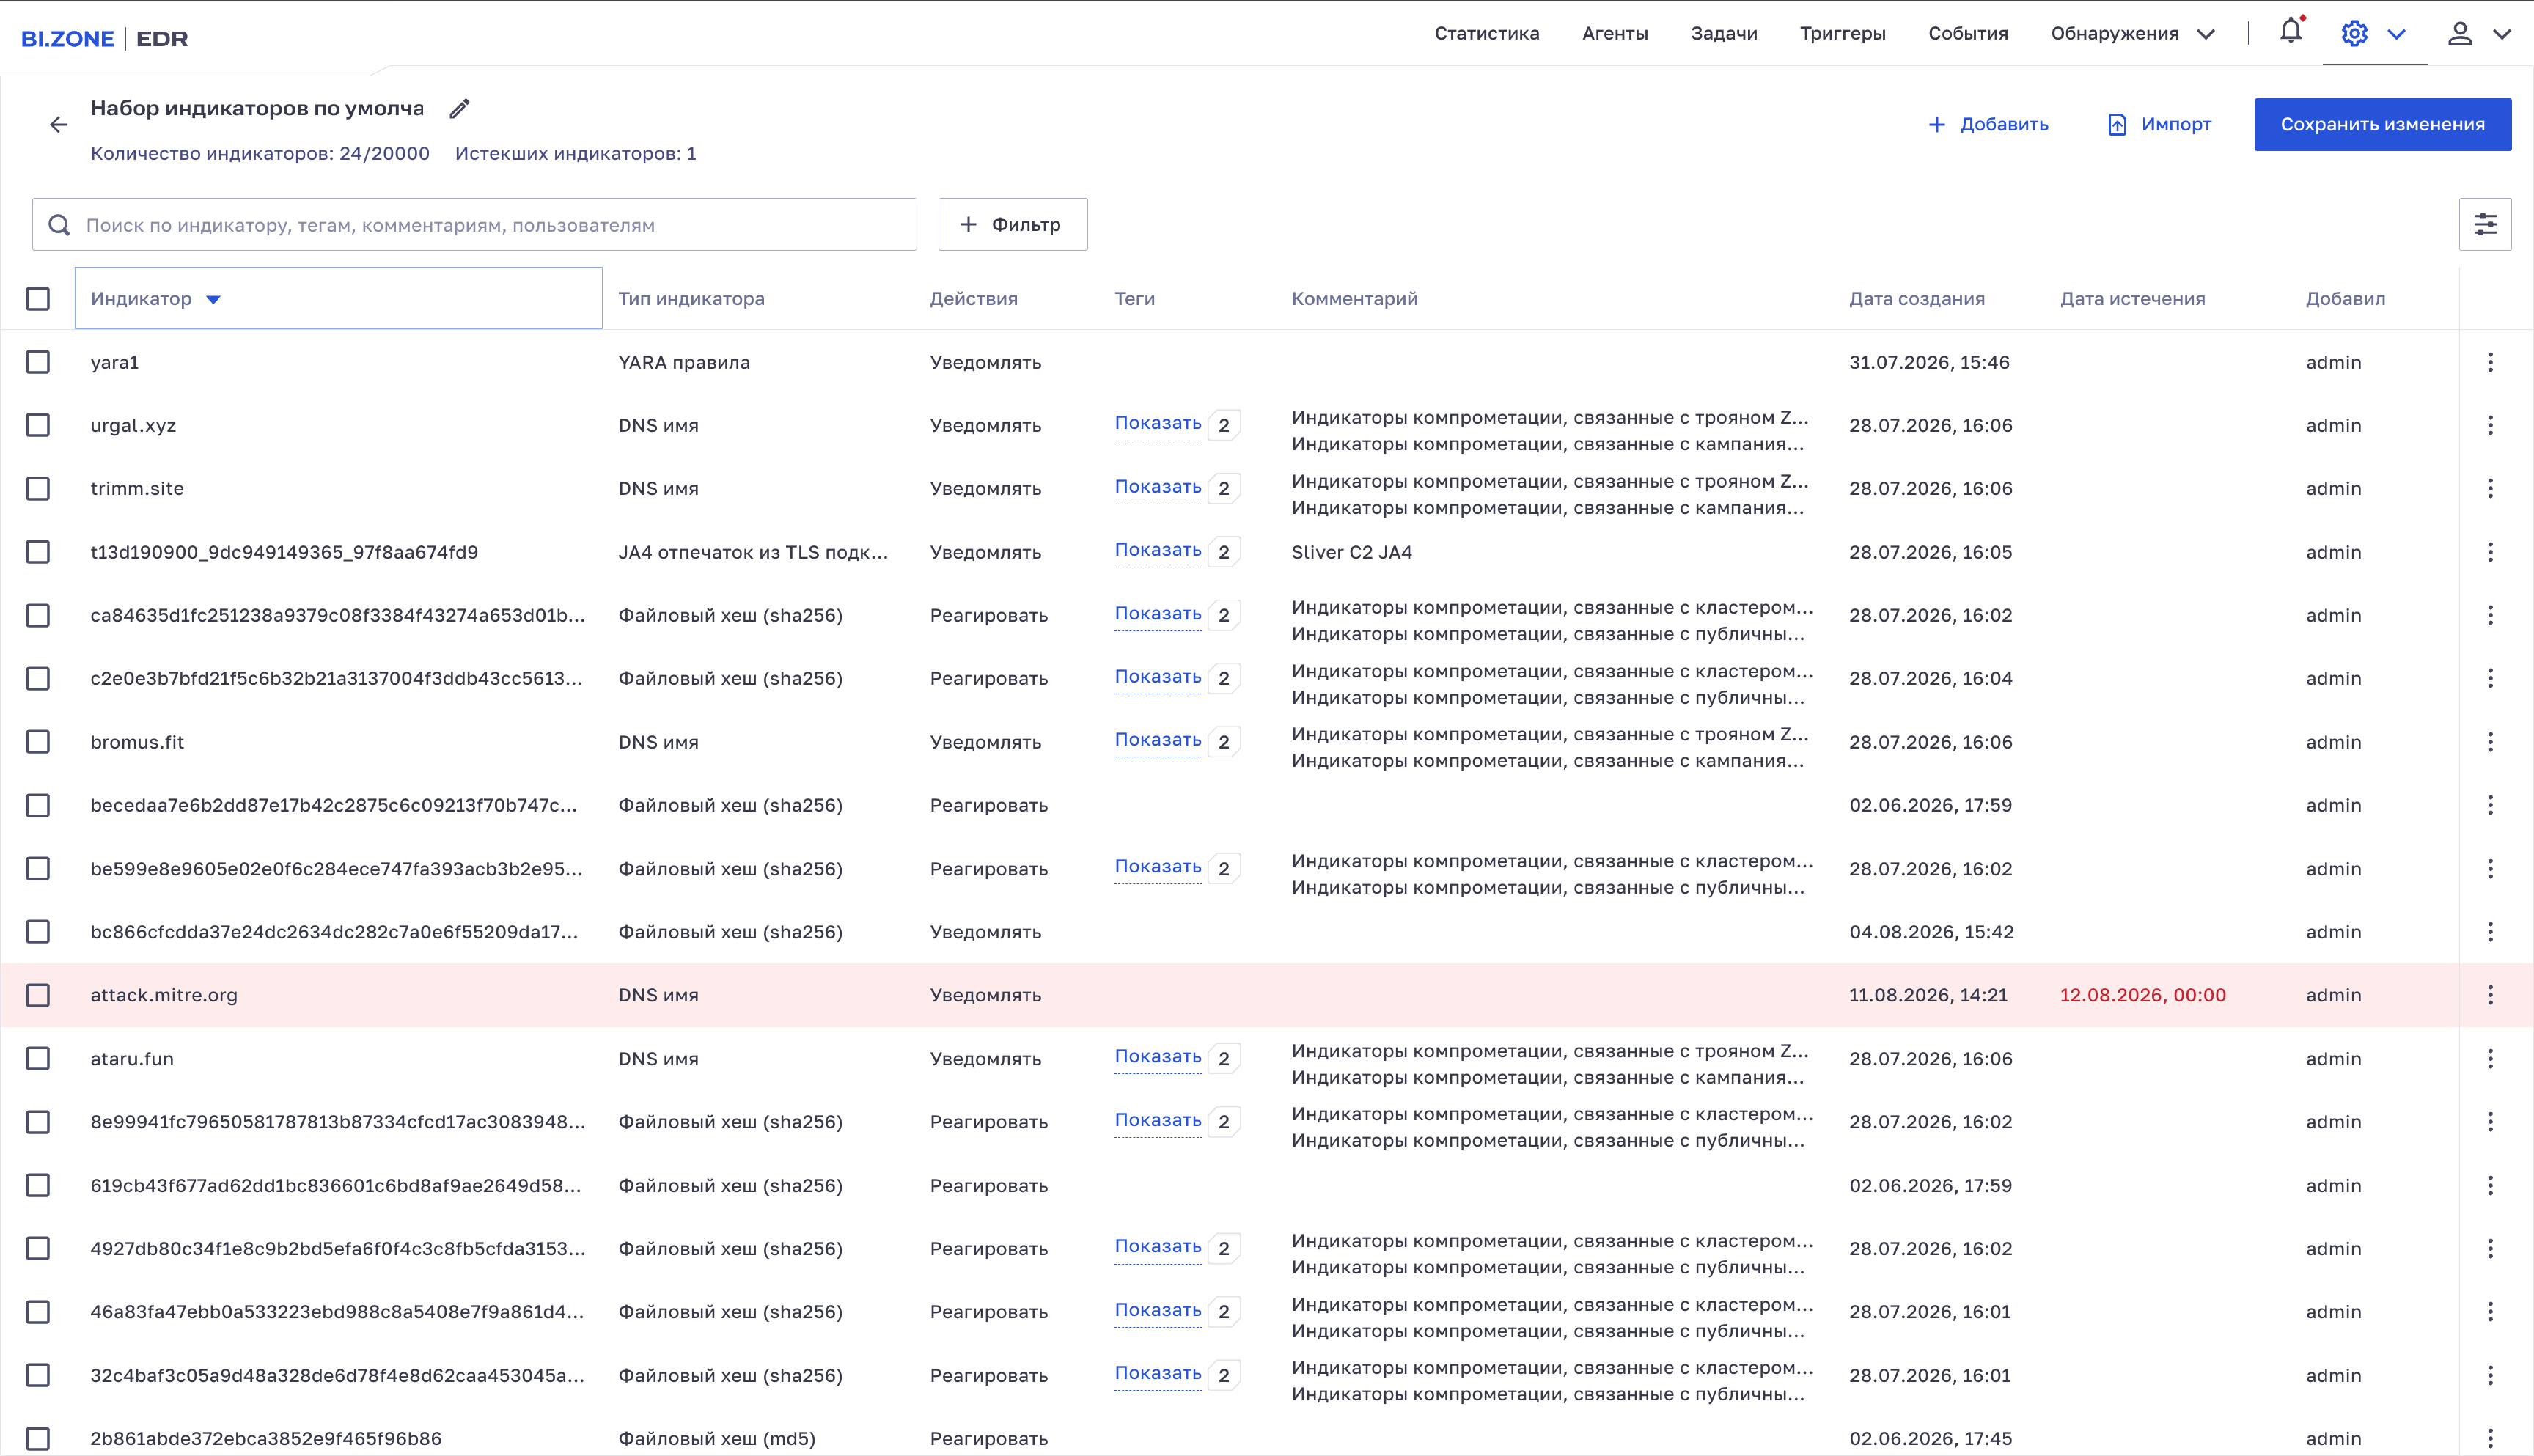Sort by Индикатор column arrow
The height and width of the screenshot is (1456, 2534).
coord(213,299)
